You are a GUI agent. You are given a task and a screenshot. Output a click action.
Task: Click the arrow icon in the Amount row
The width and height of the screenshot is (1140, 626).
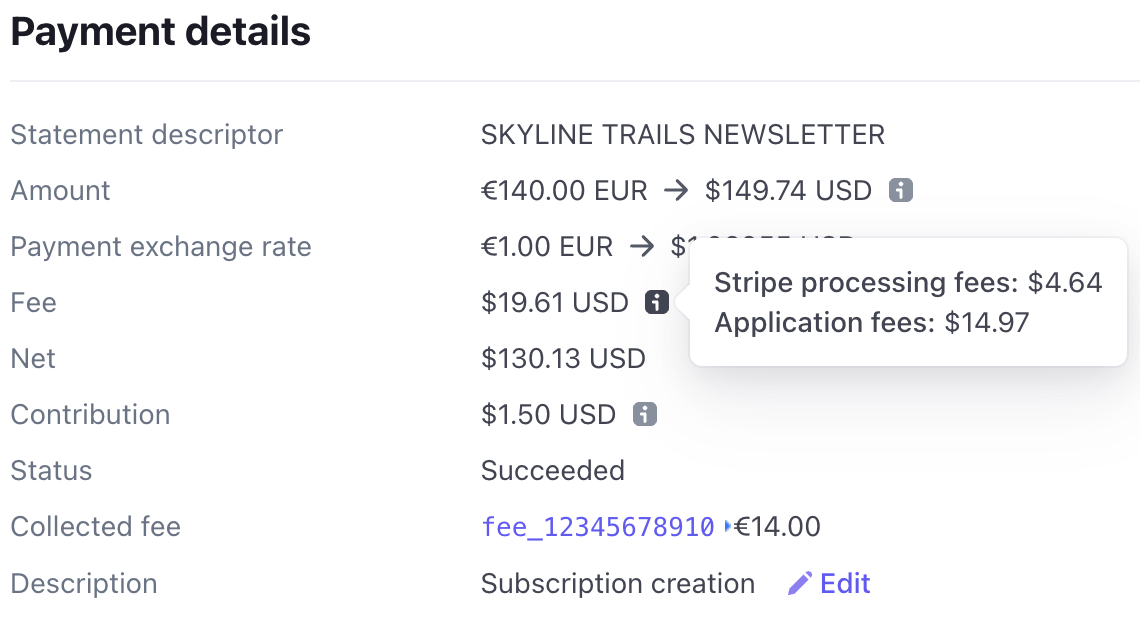click(x=675, y=190)
